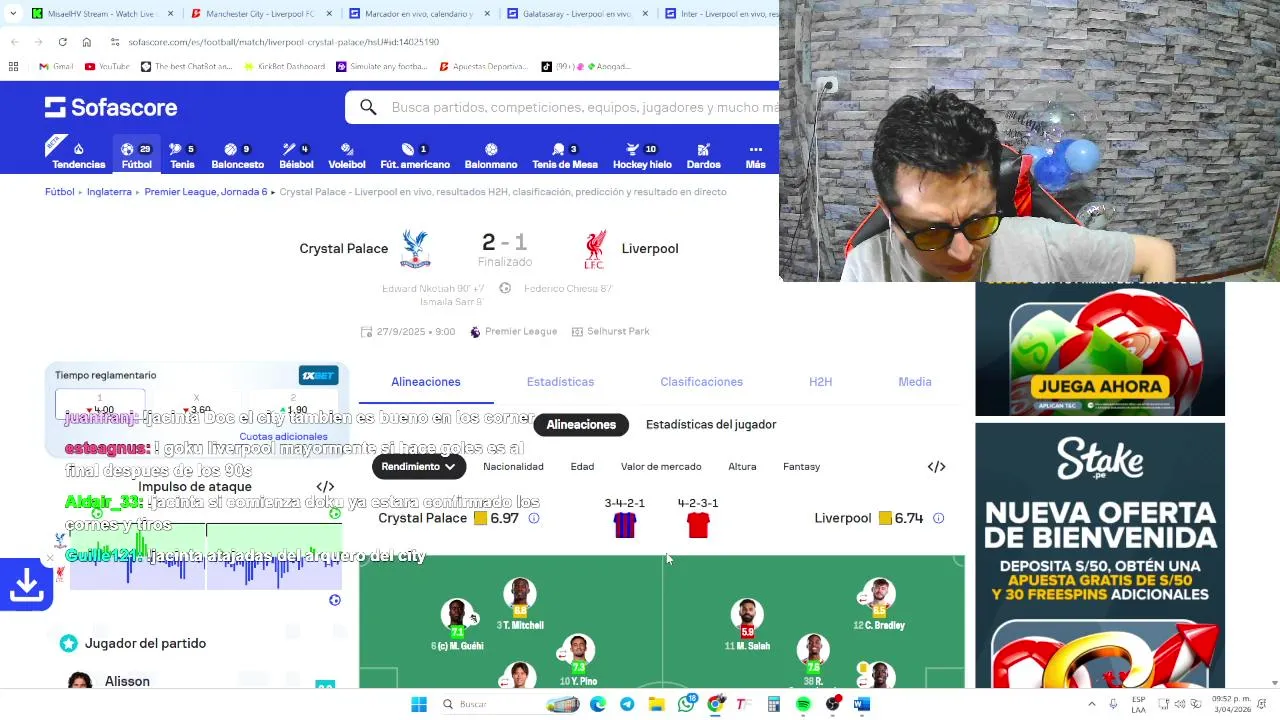Open the Tendencias sports category

[x=78, y=155]
